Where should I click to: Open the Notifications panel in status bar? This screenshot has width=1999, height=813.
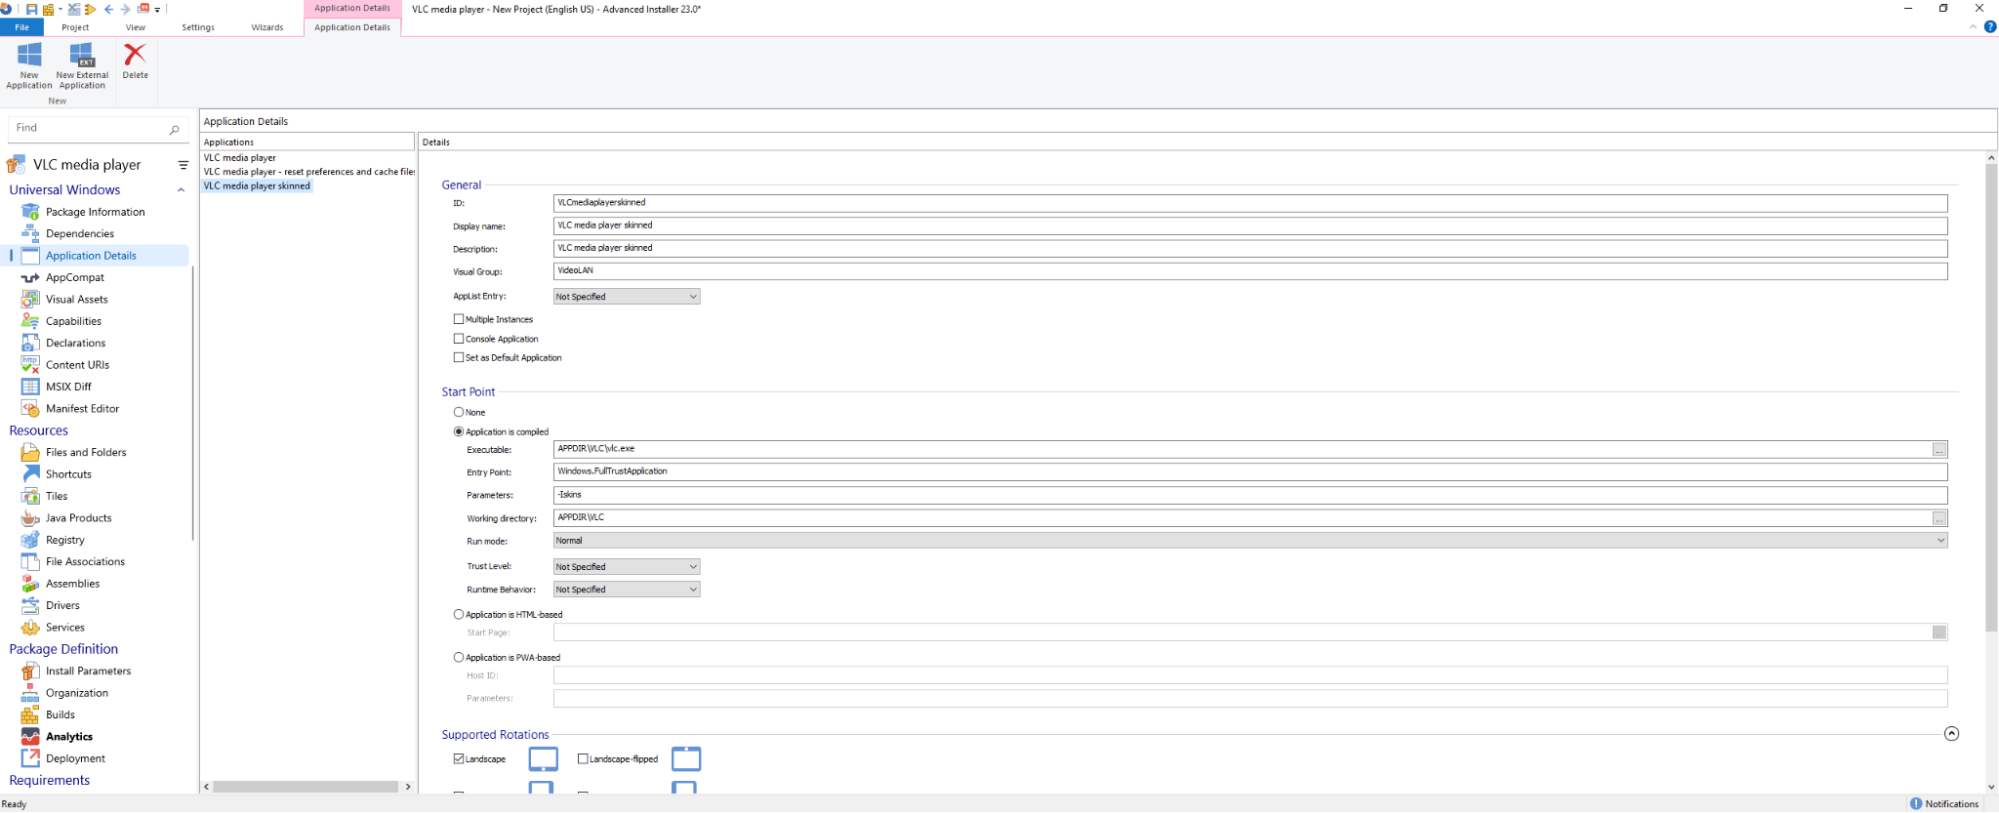click(1944, 804)
